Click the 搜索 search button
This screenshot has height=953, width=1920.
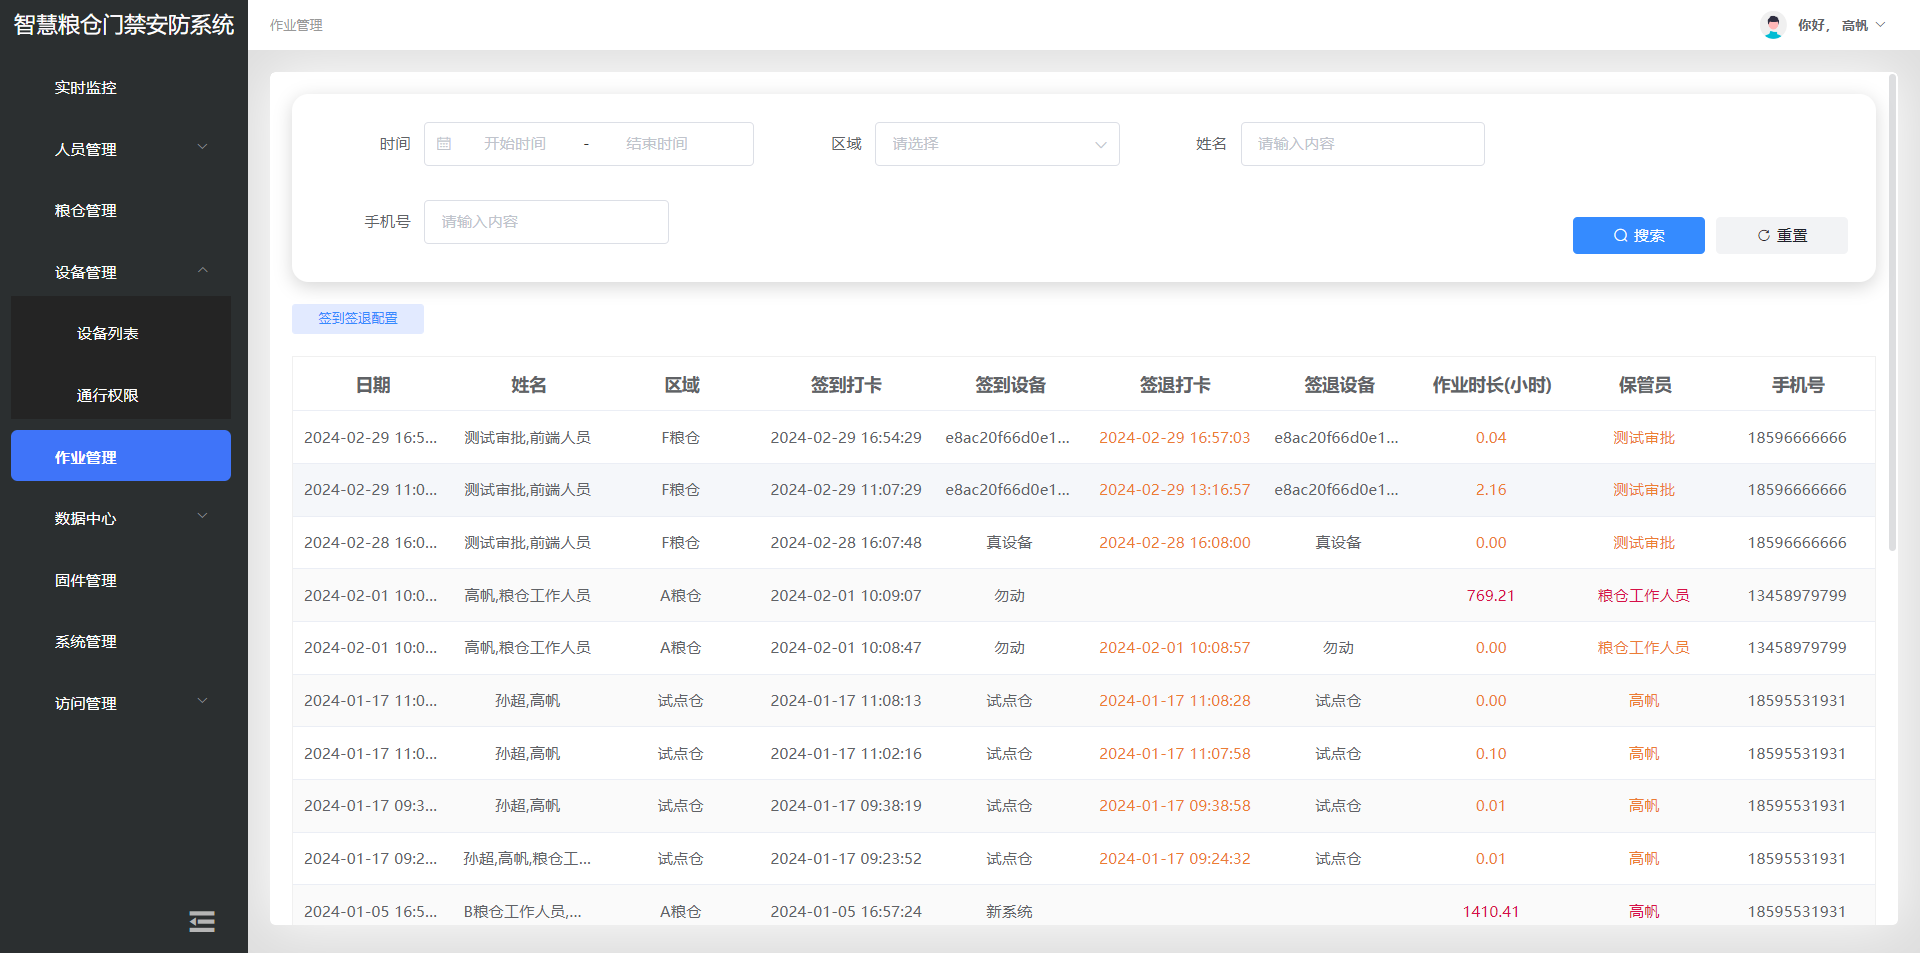click(1638, 235)
